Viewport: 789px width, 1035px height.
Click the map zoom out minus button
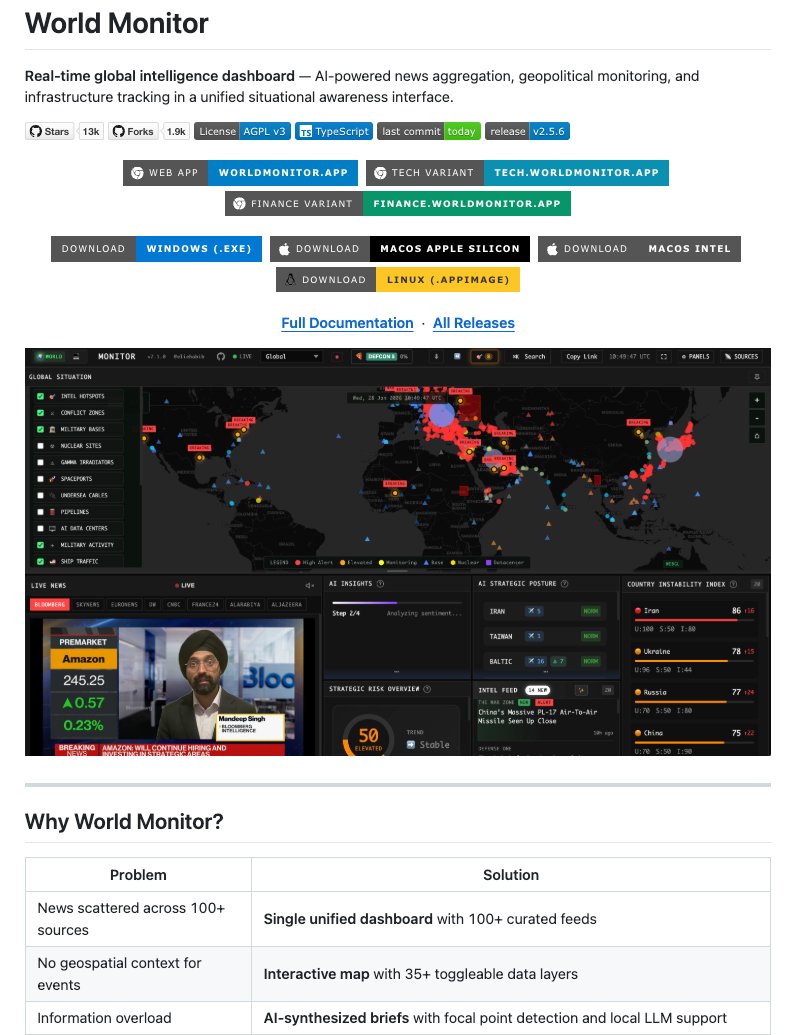(x=757, y=418)
